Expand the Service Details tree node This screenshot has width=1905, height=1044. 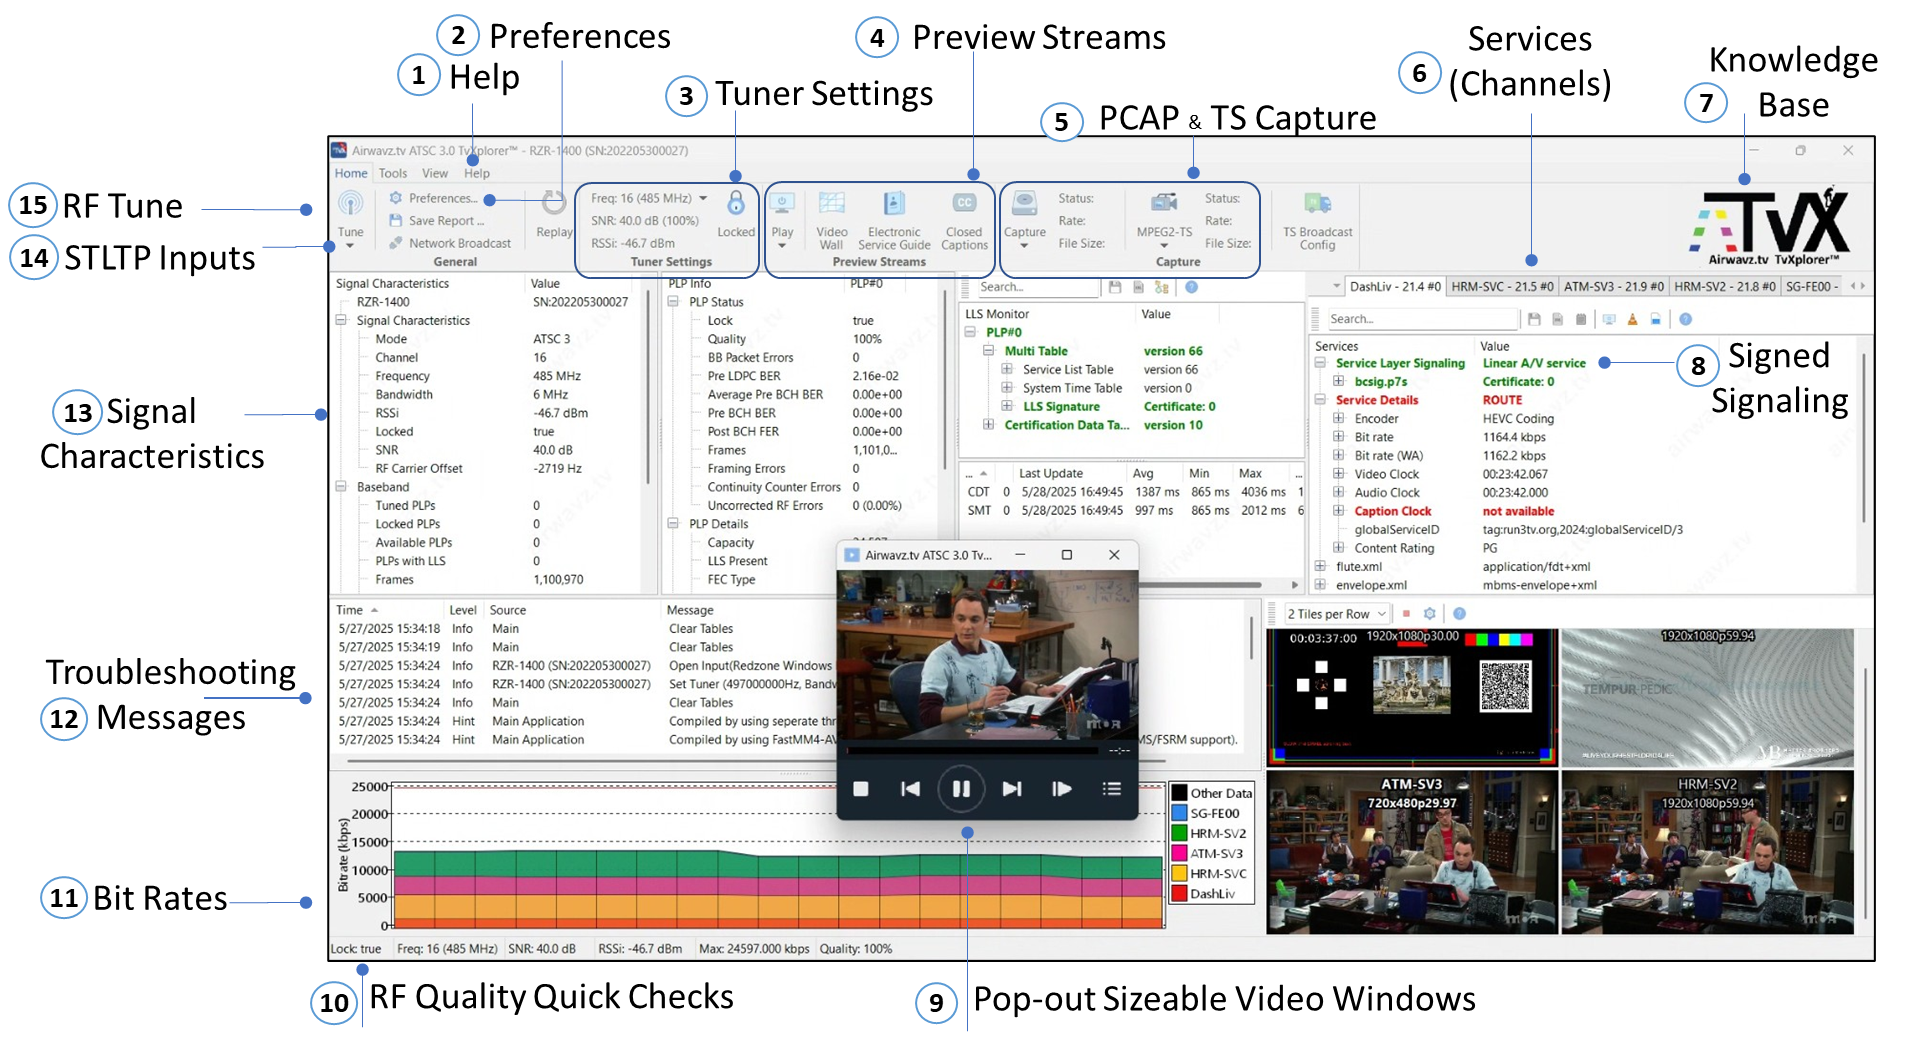(1322, 399)
